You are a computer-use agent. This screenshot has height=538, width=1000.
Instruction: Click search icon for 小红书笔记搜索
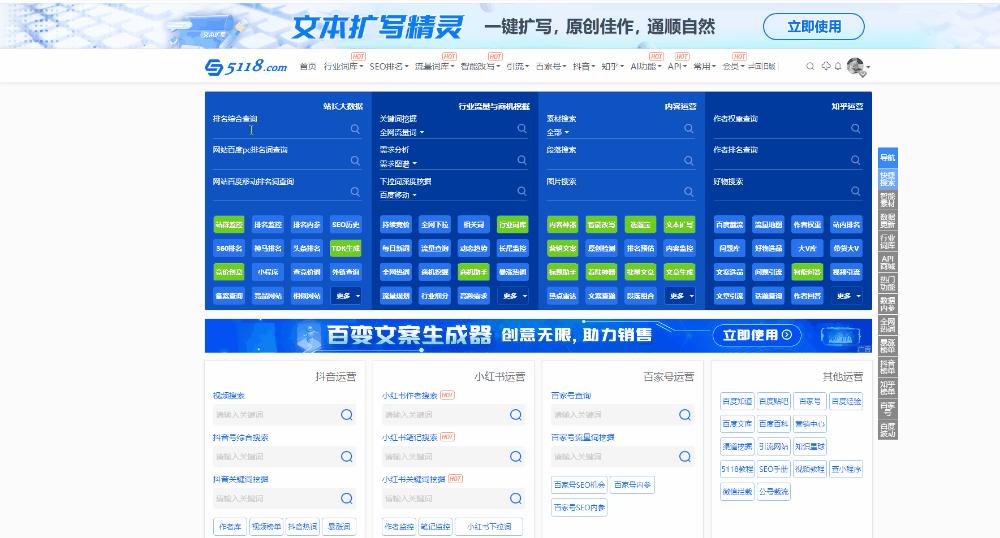[x=516, y=456]
